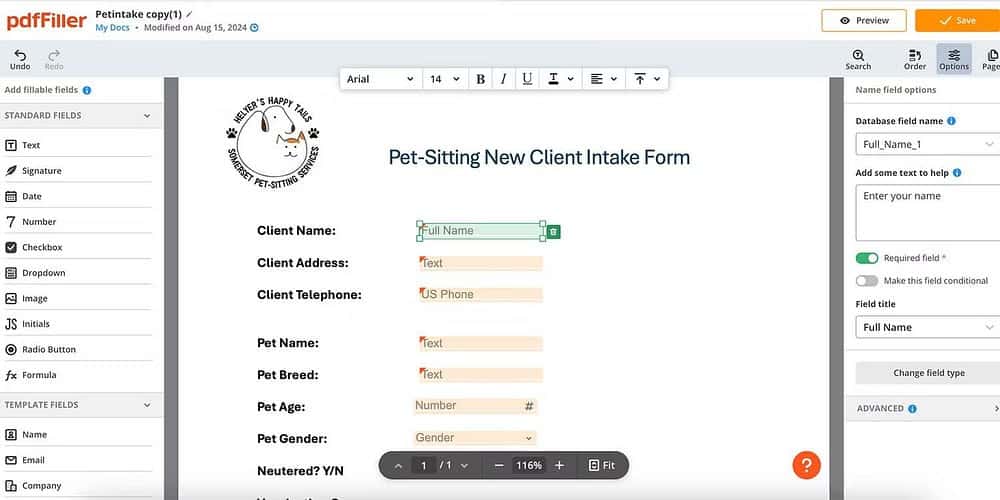Disable the Required field toggle
This screenshot has height=500, width=1000.
(x=867, y=258)
